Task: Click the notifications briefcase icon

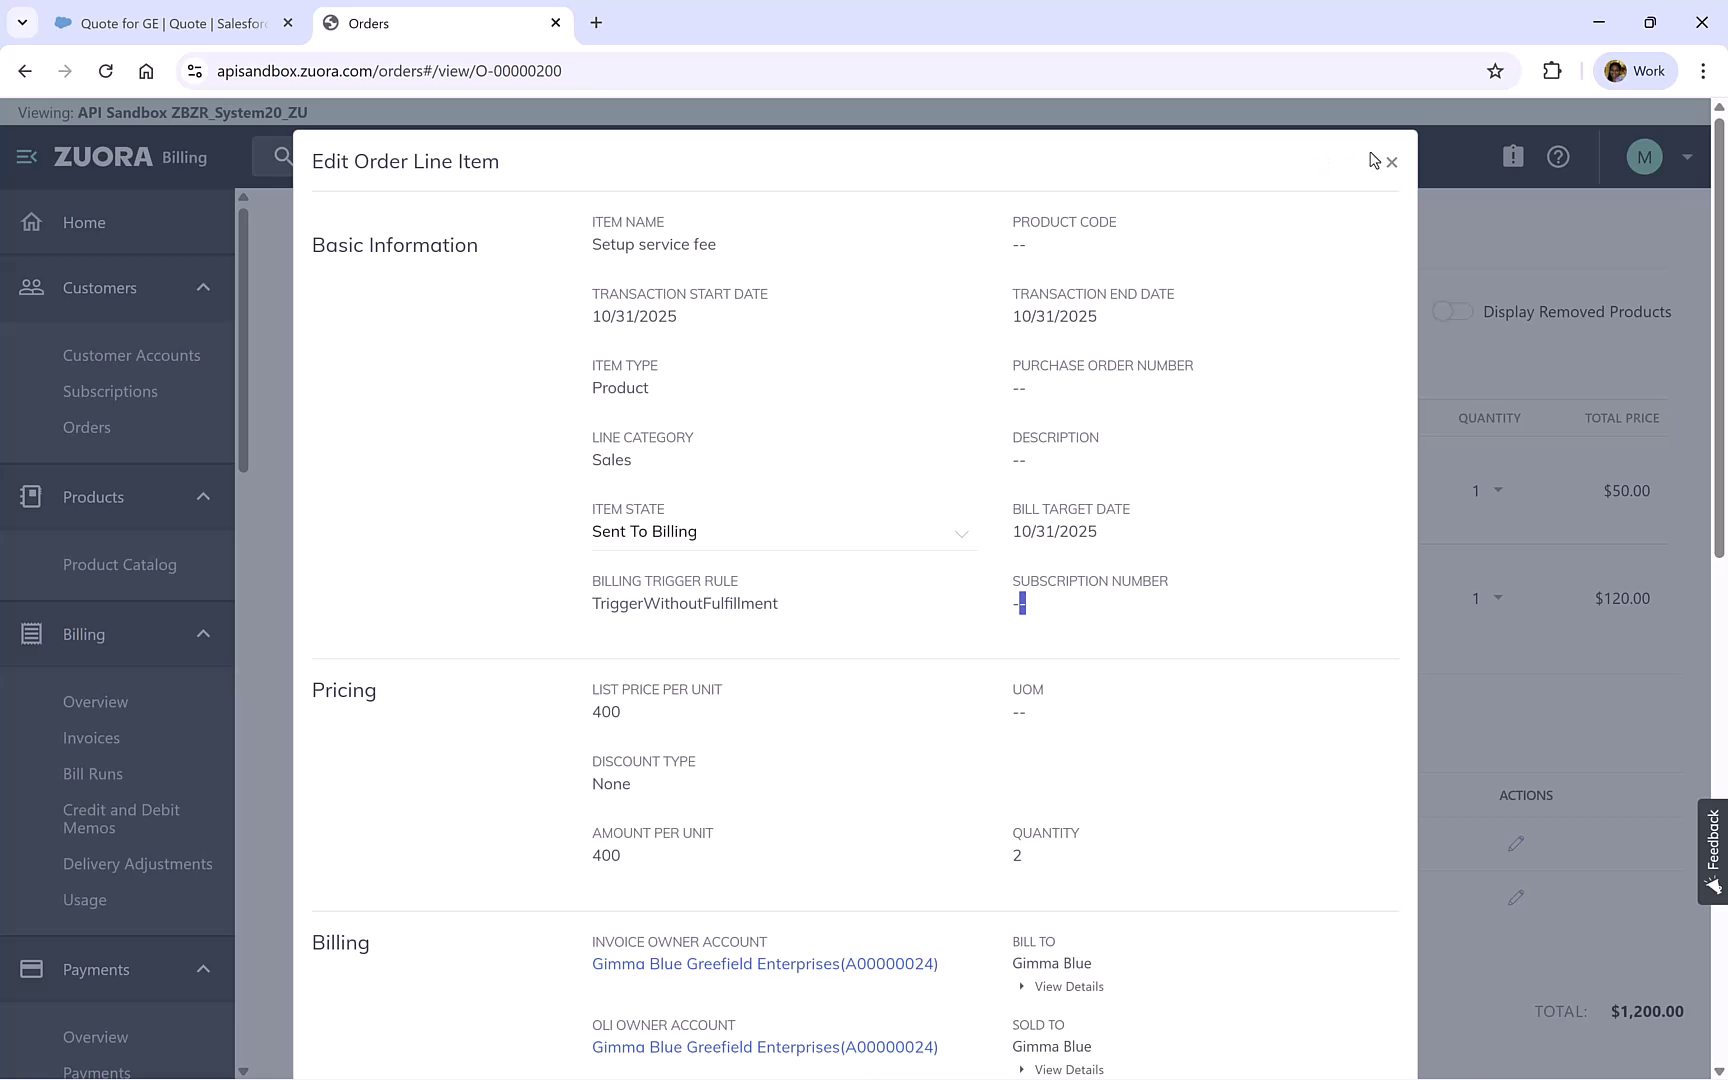Action: coord(1513,156)
